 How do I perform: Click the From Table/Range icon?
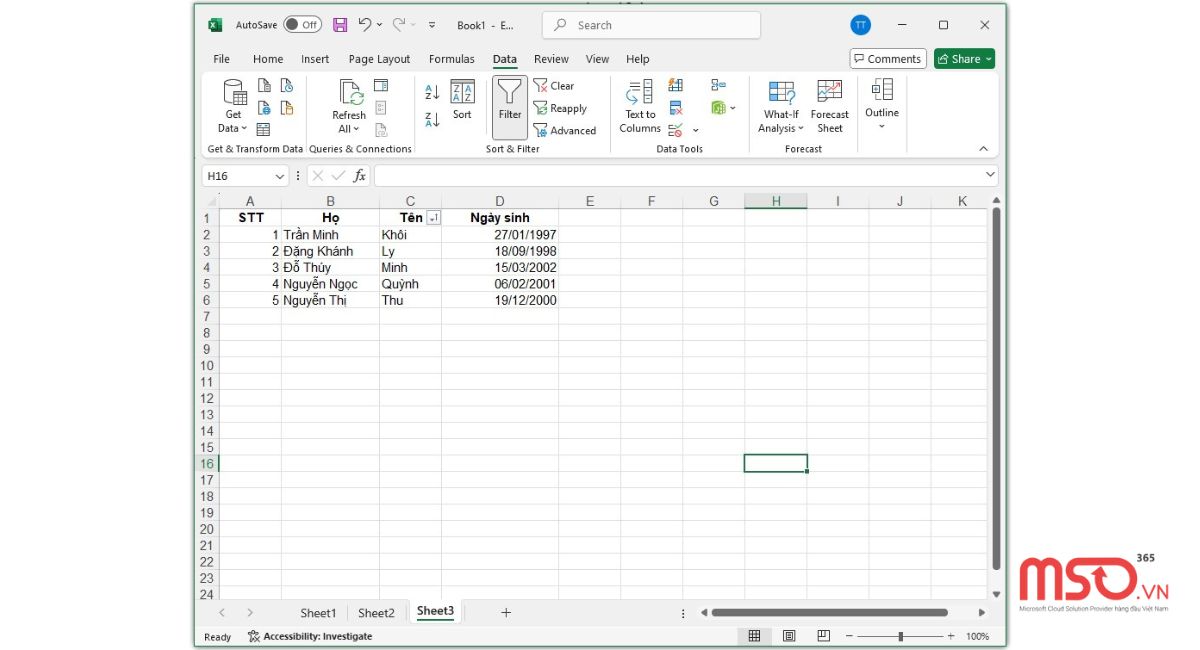click(264, 130)
